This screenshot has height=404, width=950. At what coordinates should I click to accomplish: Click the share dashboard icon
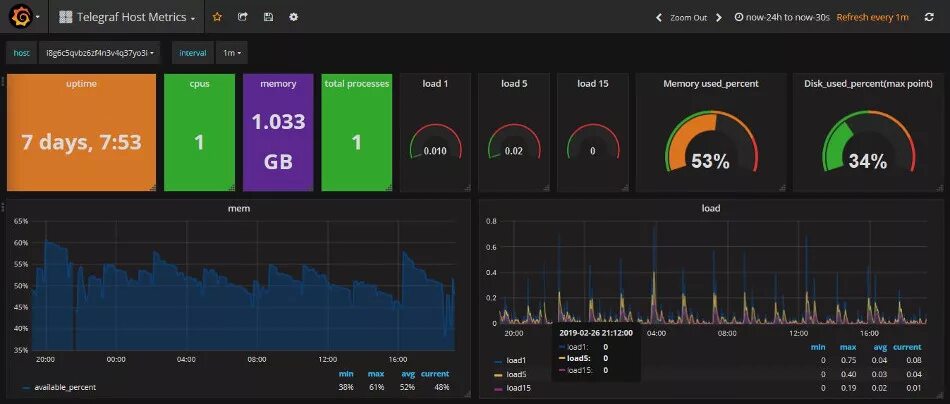click(242, 17)
